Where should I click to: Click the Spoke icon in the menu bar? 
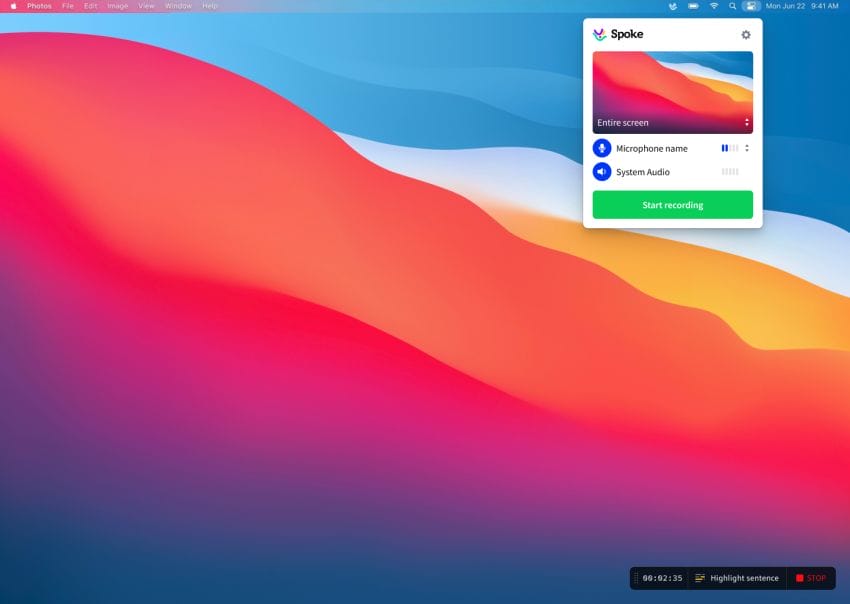[673, 5]
